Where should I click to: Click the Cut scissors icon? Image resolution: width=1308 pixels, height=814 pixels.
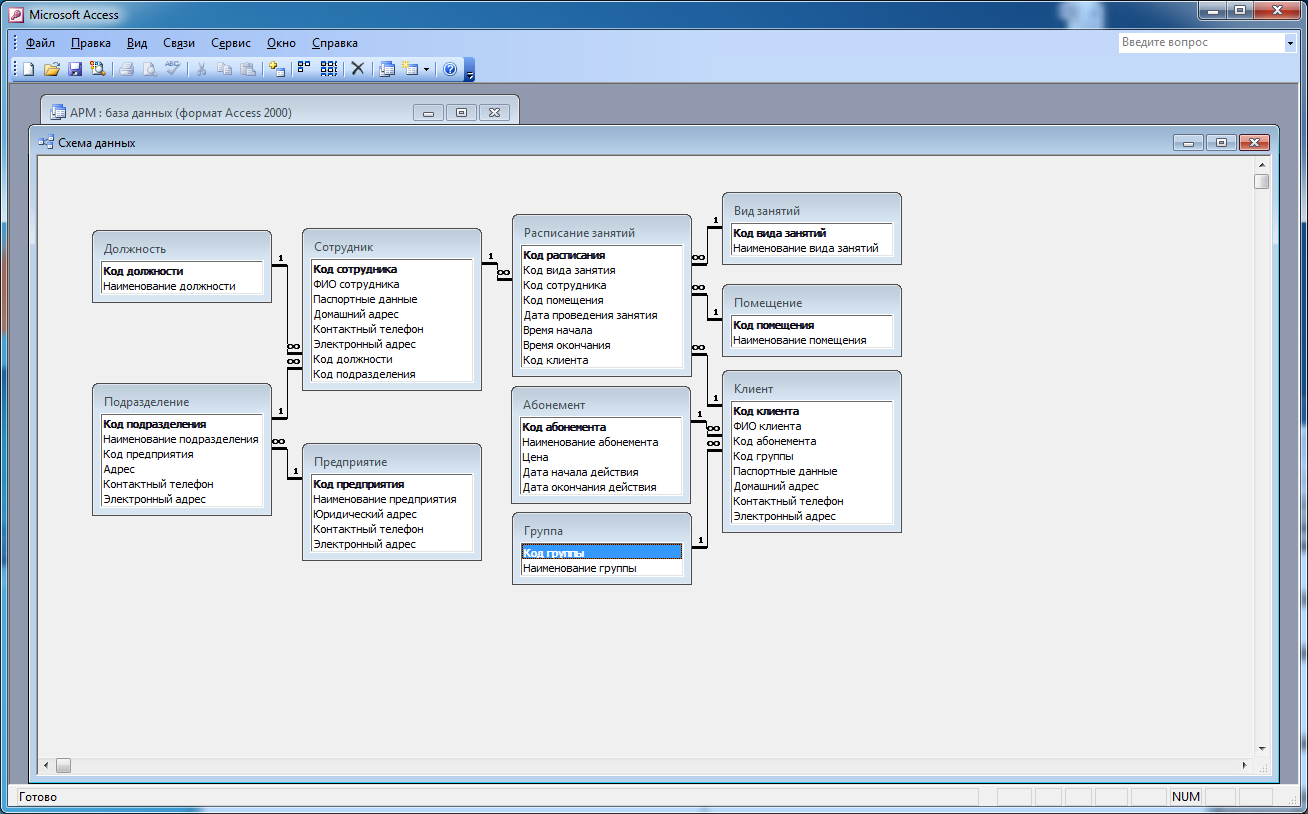[202, 69]
